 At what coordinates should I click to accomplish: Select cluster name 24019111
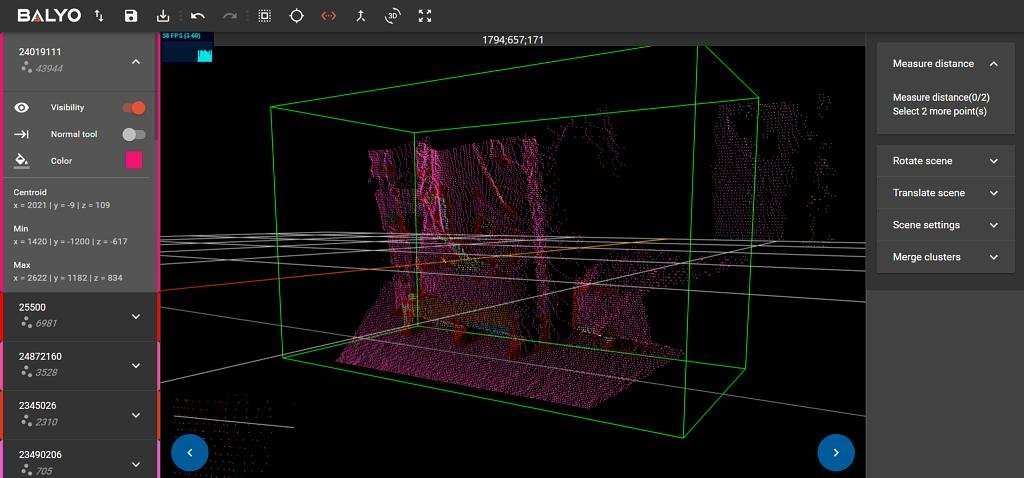click(40, 52)
